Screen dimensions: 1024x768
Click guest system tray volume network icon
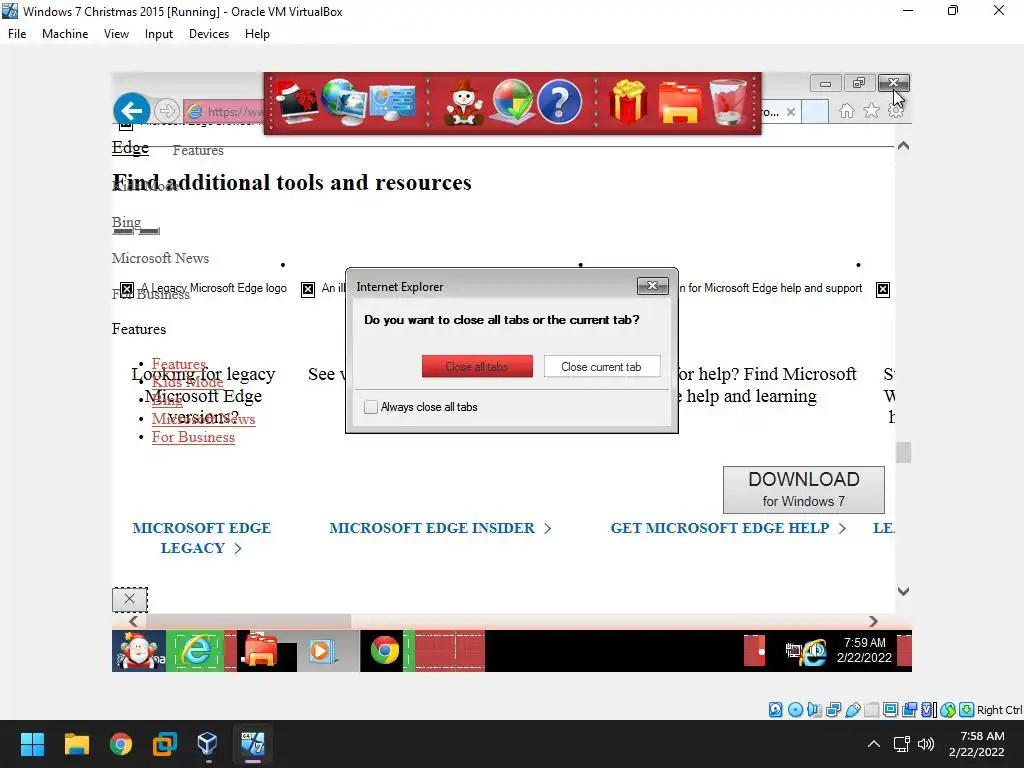click(x=814, y=652)
